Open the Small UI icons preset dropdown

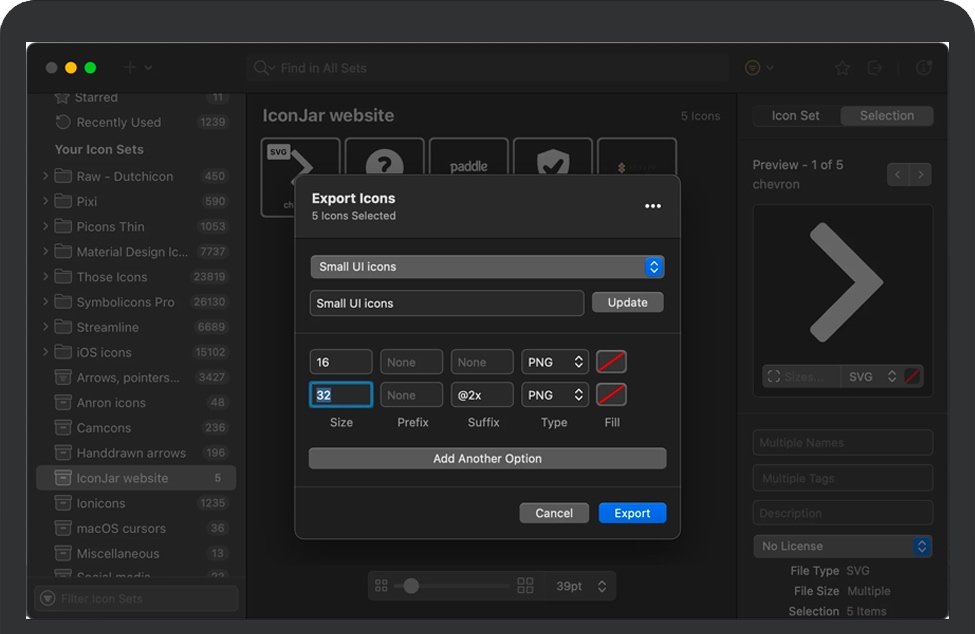(487, 267)
